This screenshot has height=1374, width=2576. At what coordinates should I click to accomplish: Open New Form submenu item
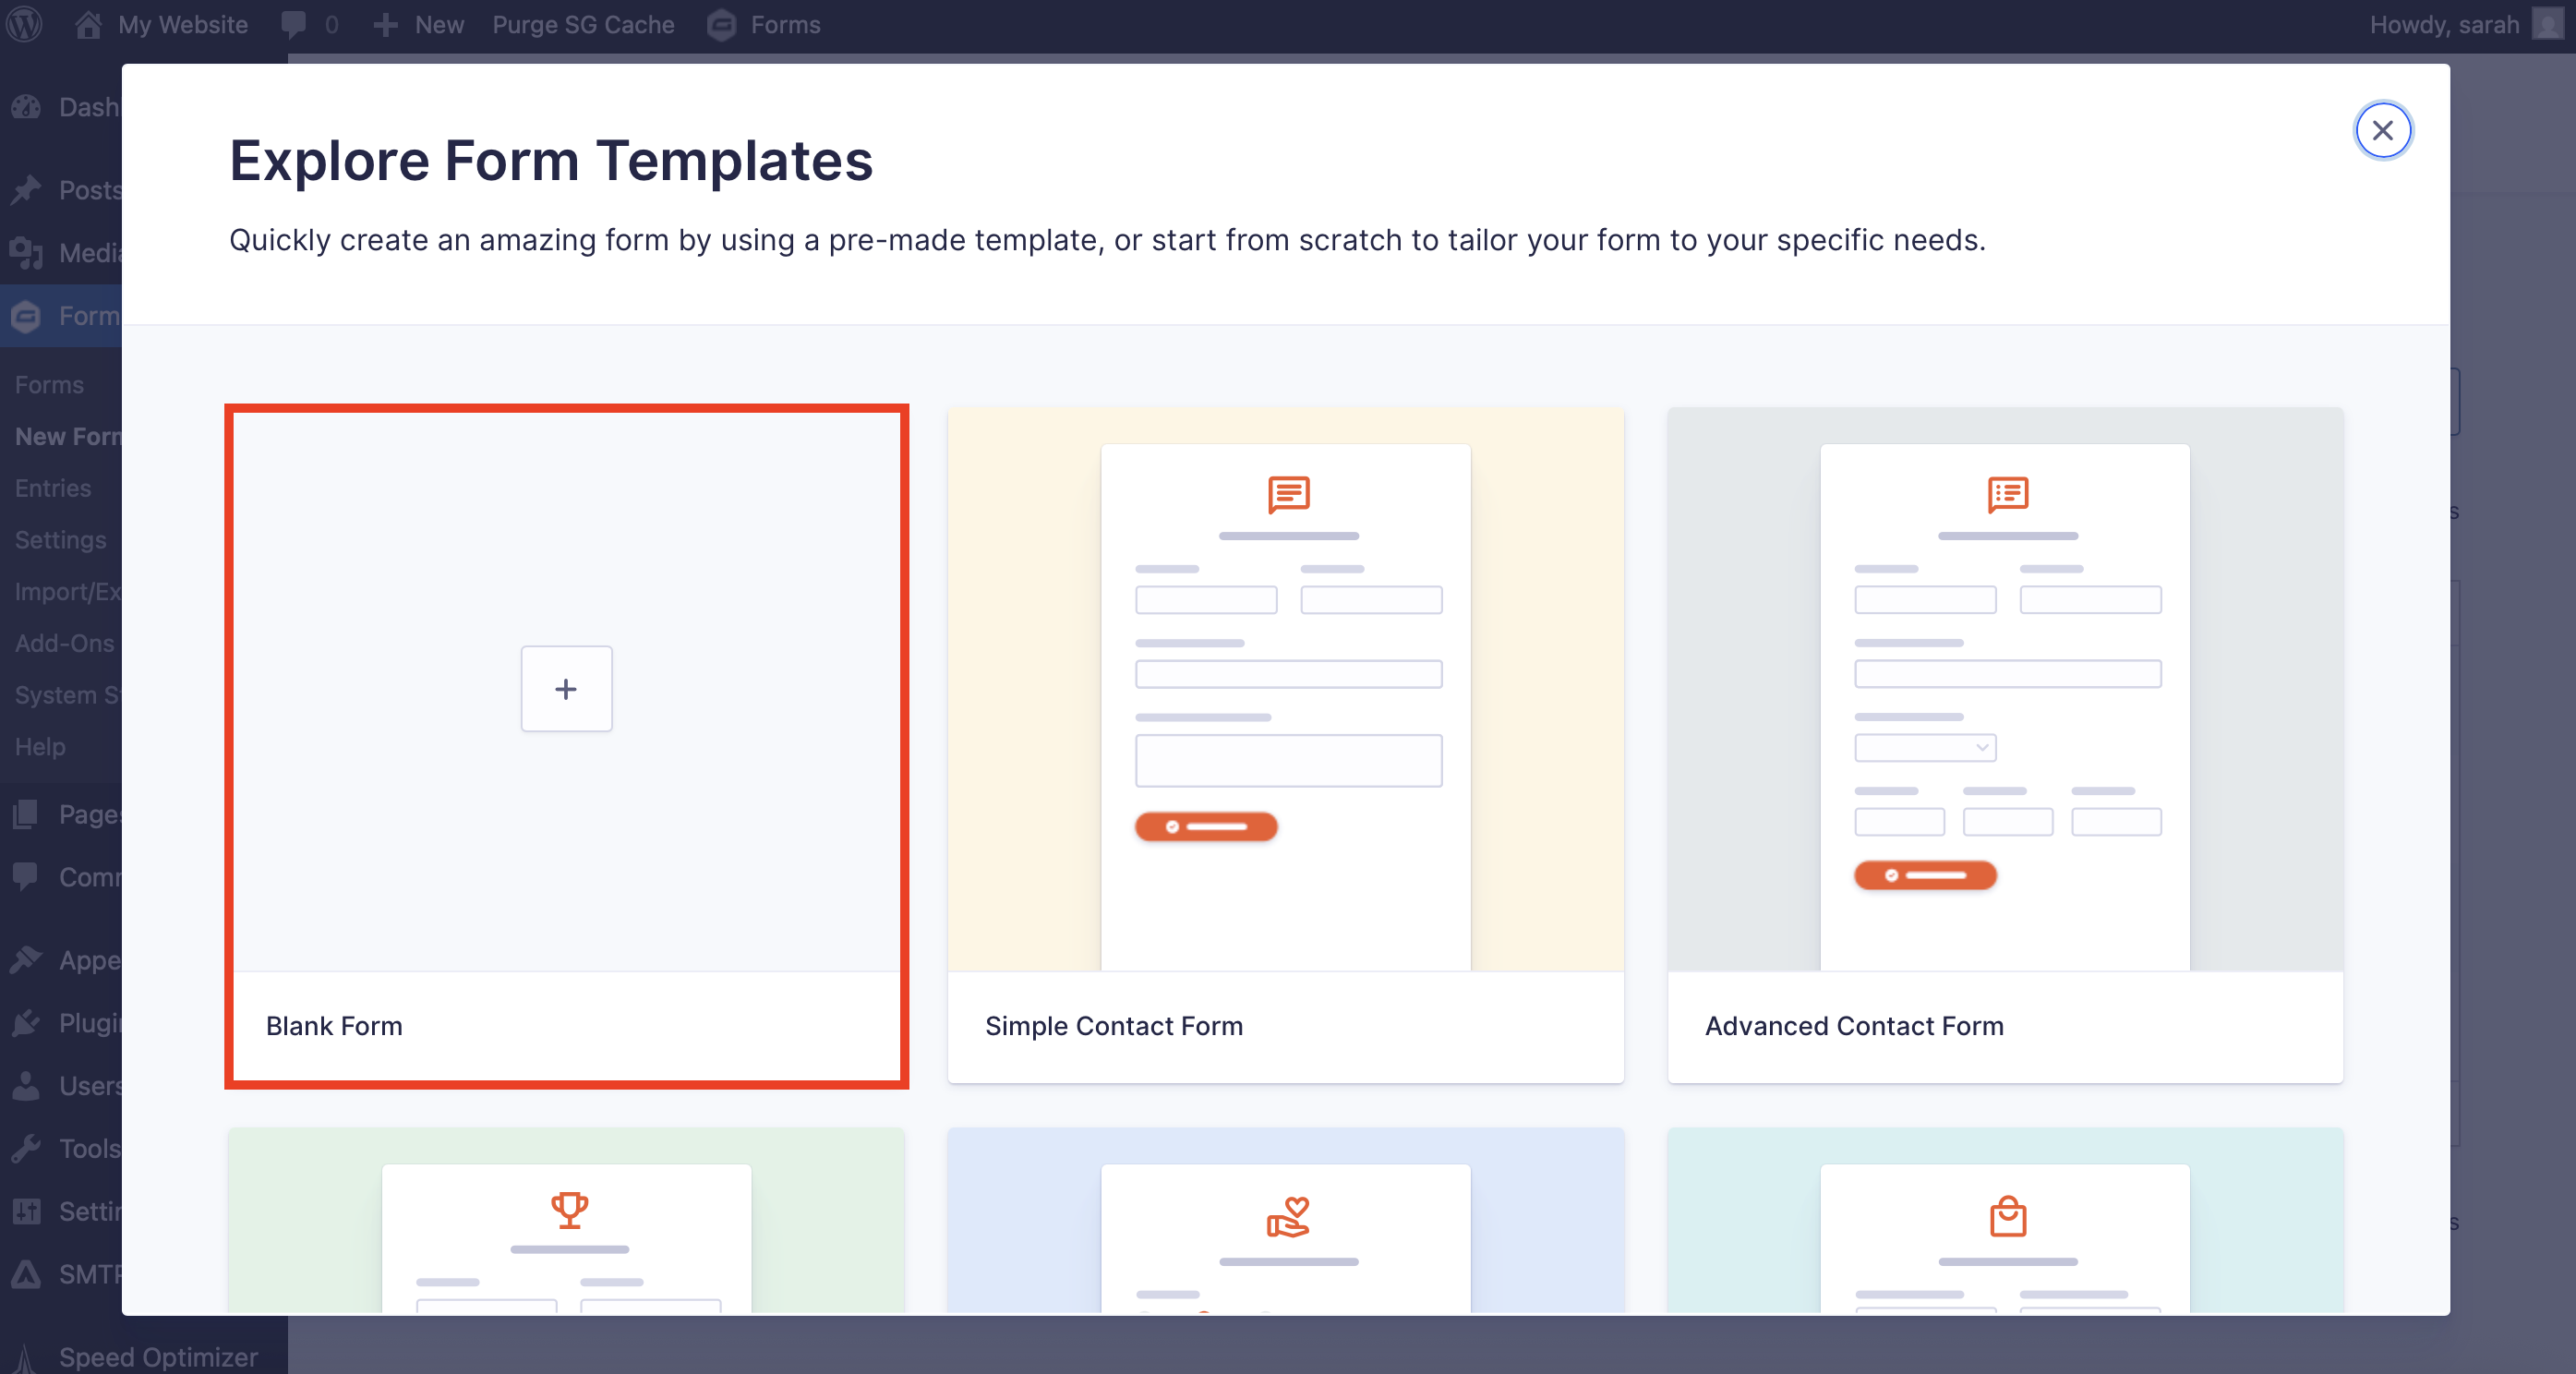67,437
